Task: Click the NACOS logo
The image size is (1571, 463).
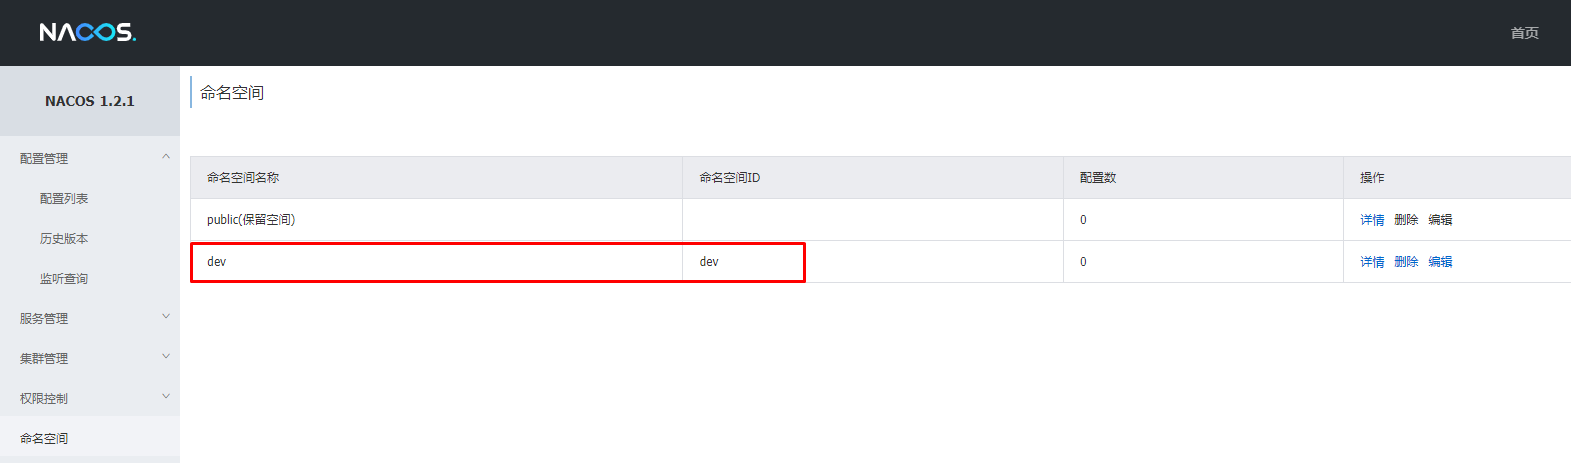Action: [x=87, y=33]
